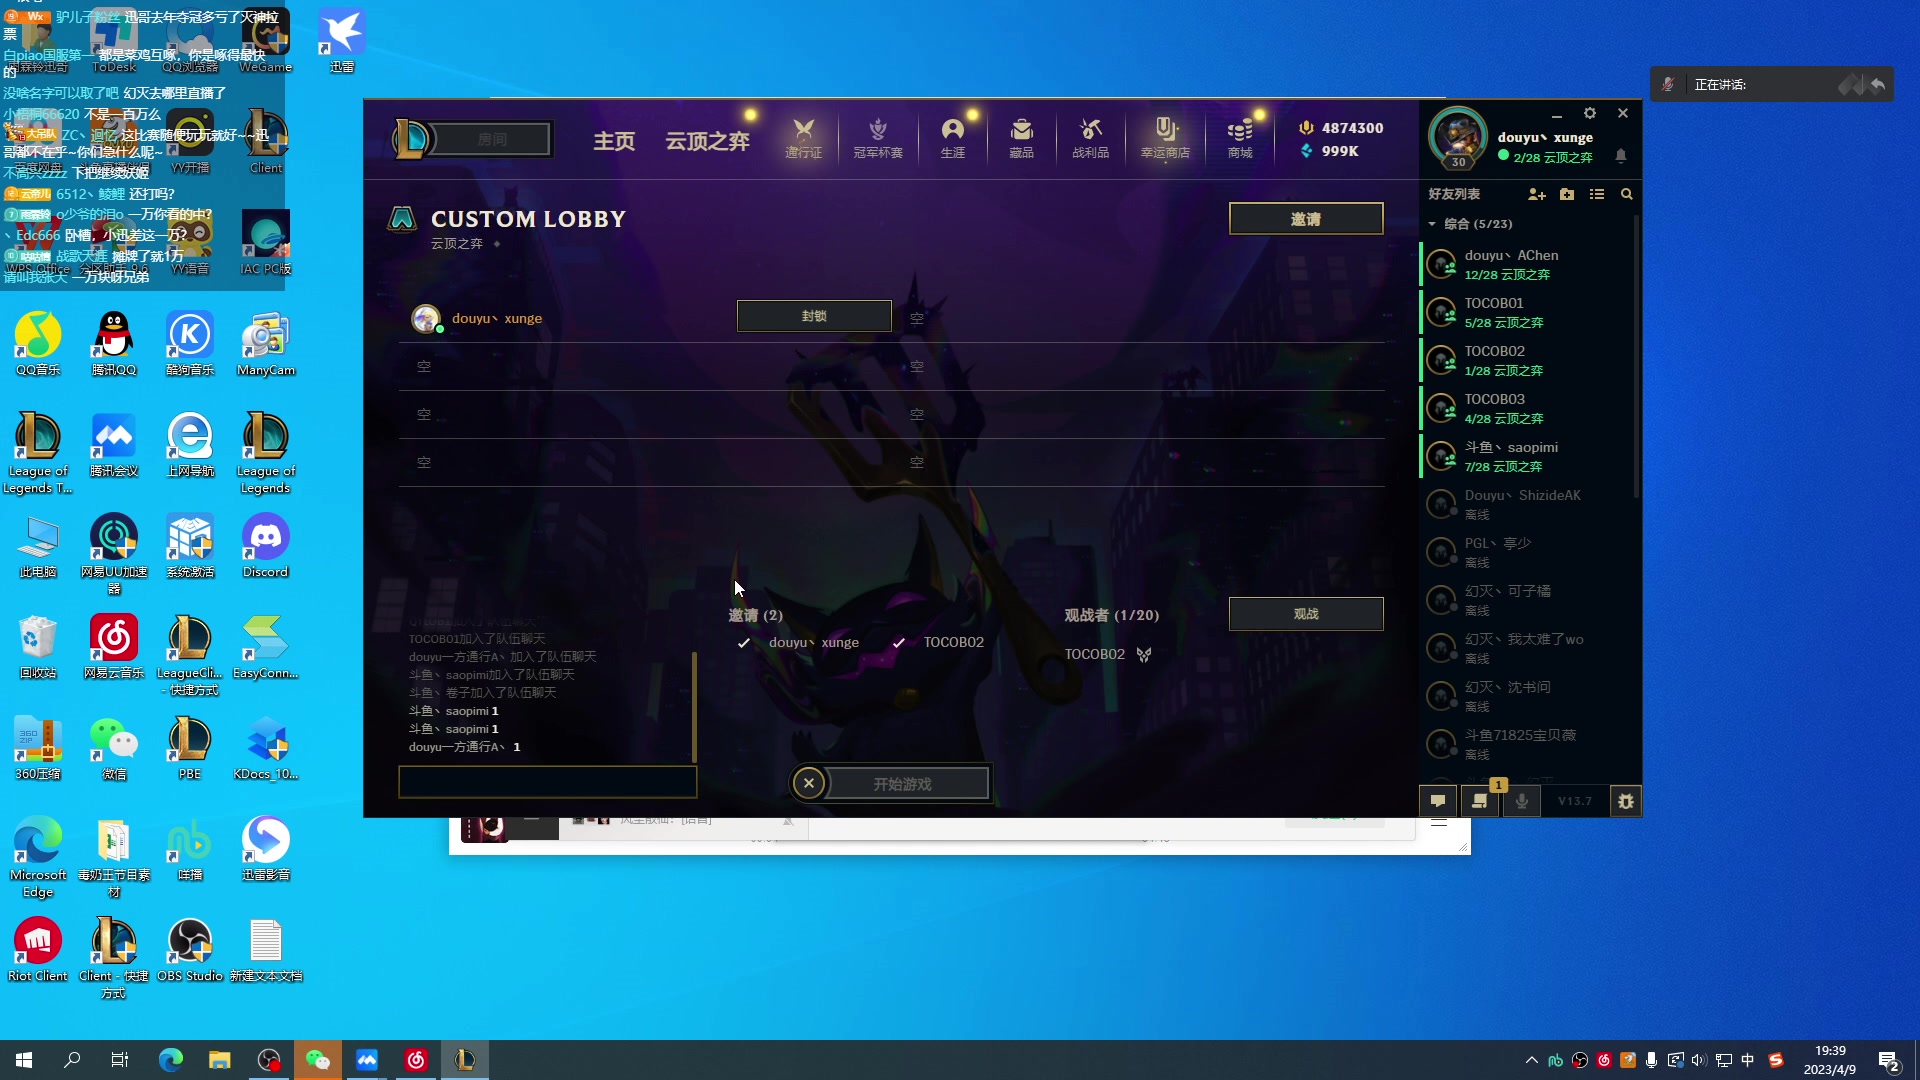
Task: Open the Windows Start menu
Action: [24, 1060]
